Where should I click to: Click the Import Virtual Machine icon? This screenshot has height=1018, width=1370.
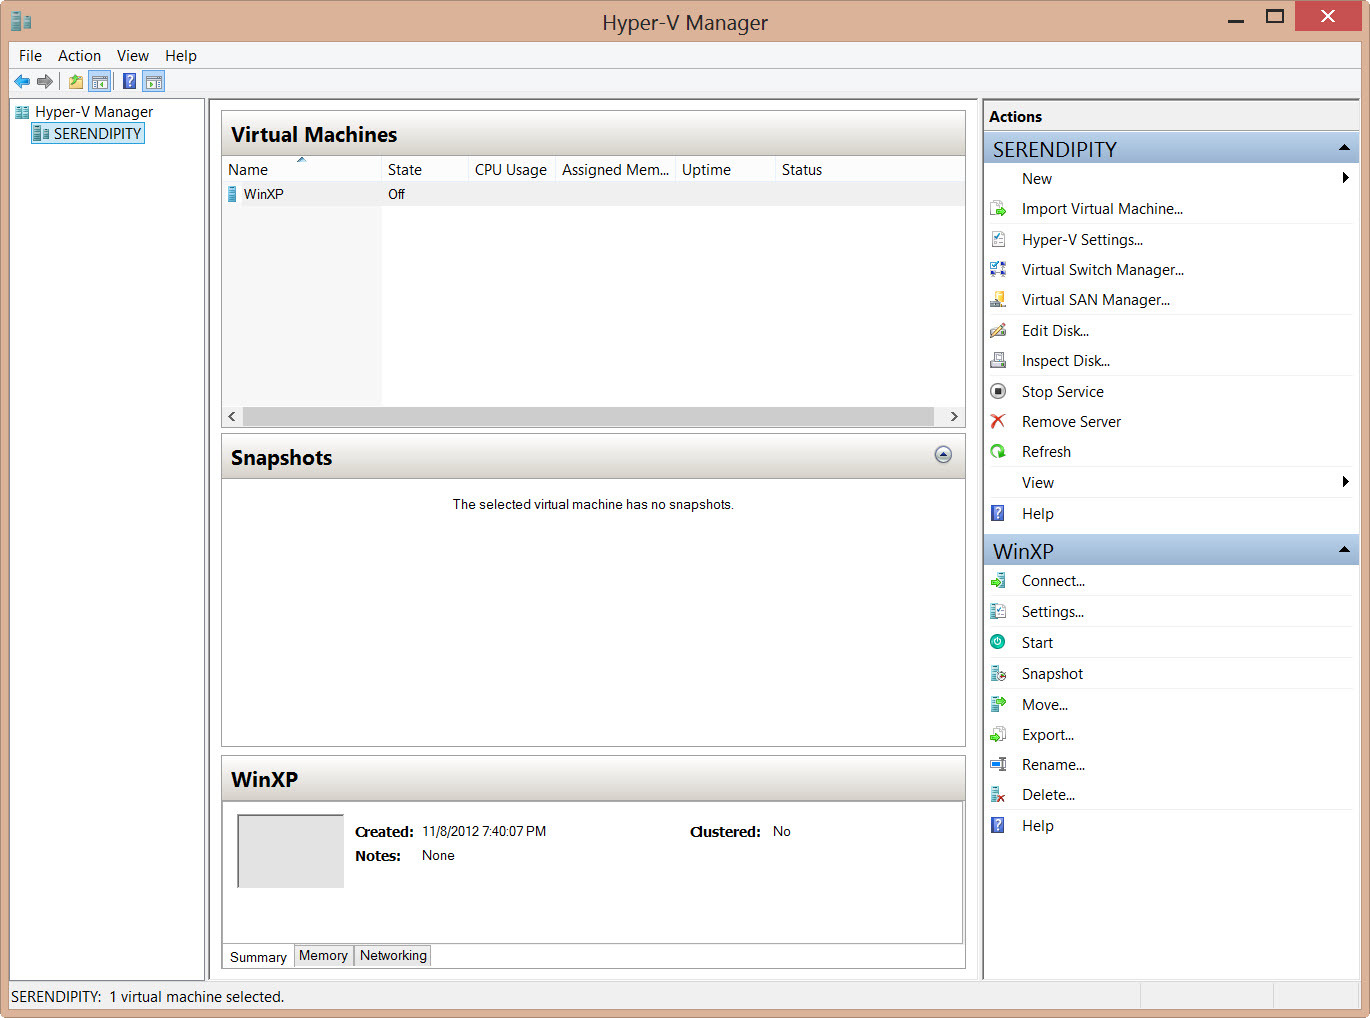pyautogui.click(x=998, y=209)
